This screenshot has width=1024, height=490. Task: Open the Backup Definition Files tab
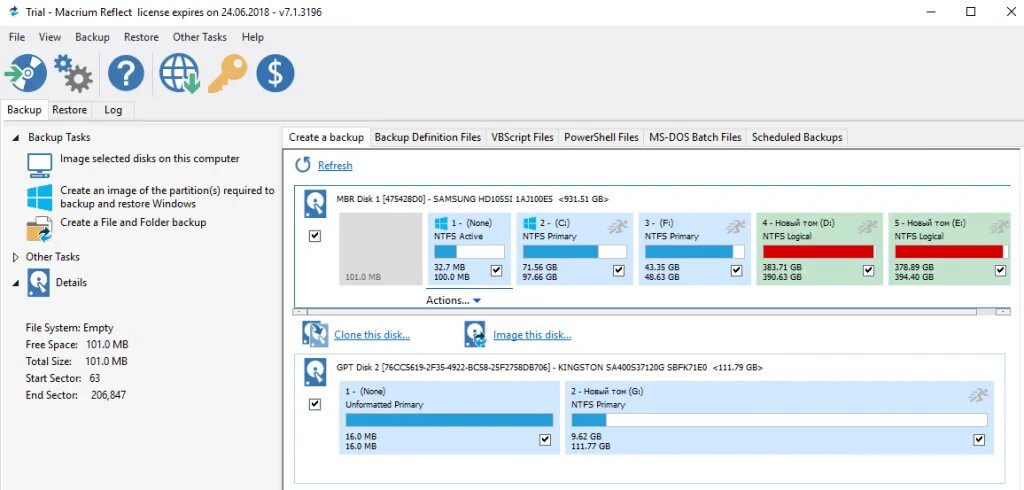tap(428, 137)
